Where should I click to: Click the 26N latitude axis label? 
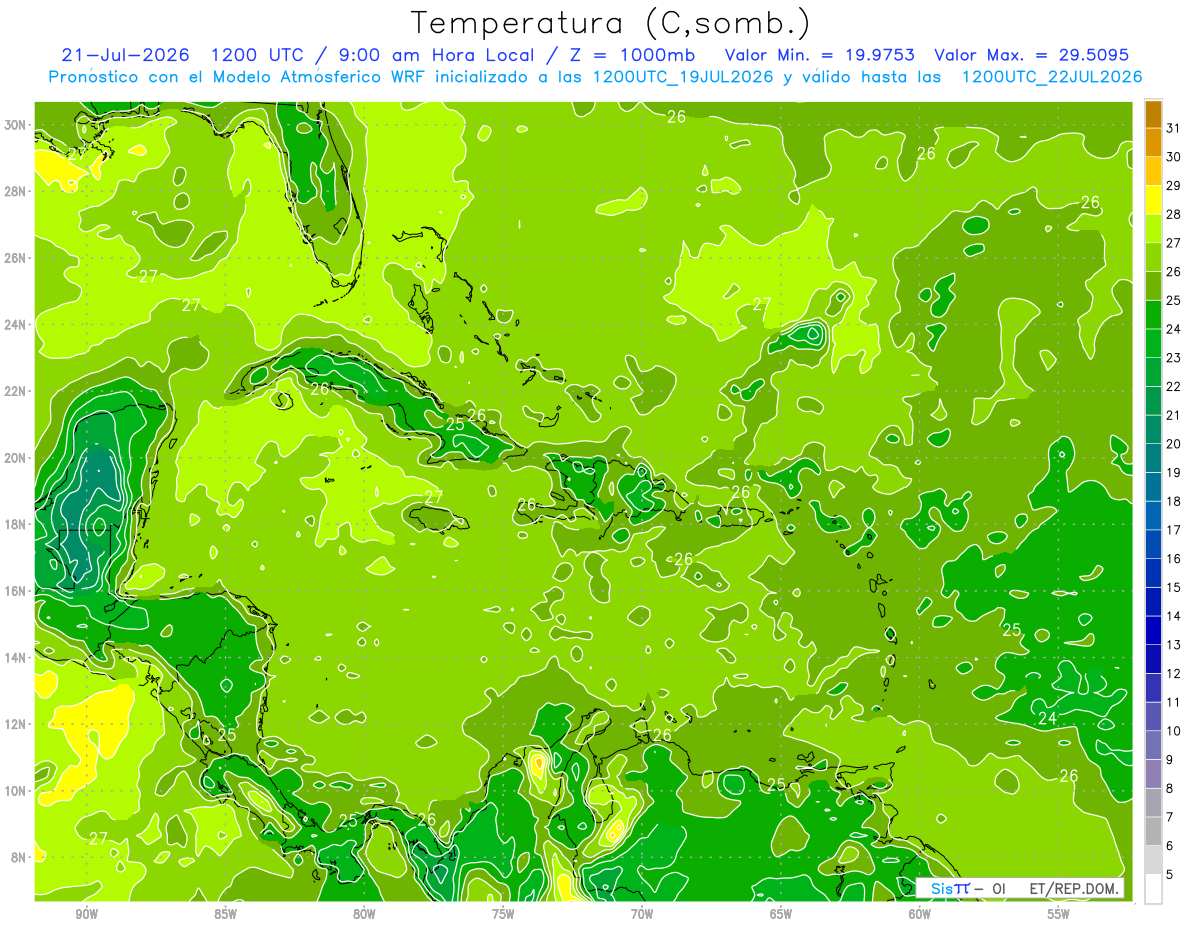(16, 258)
